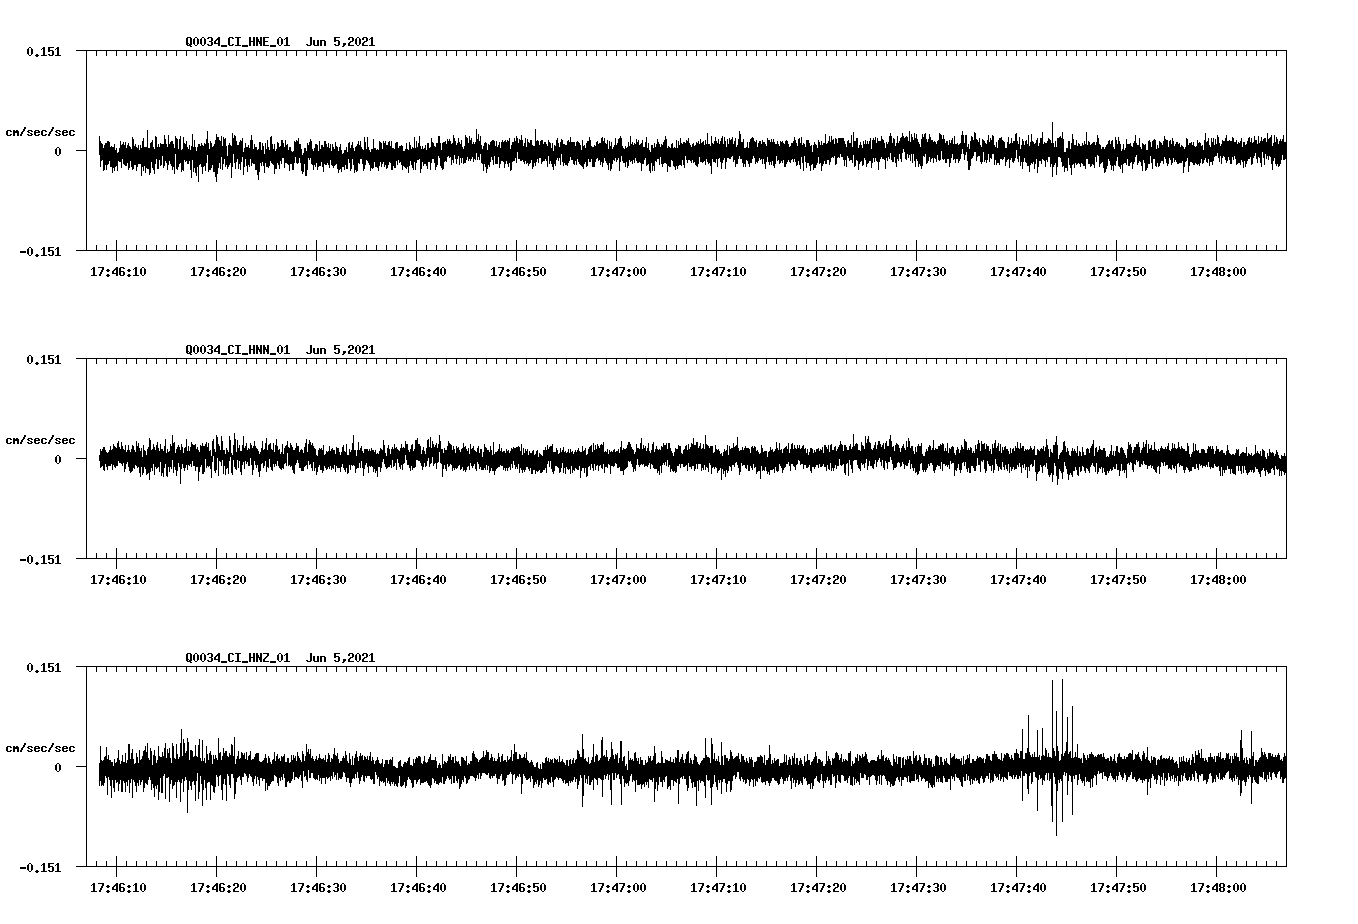Pick the 17:48:00 time label under the HNZ plot

[1218, 887]
